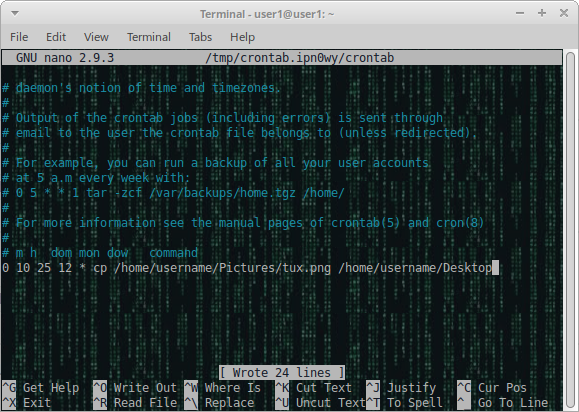Click the ^G Get Help shortcut label

click(x=41, y=388)
